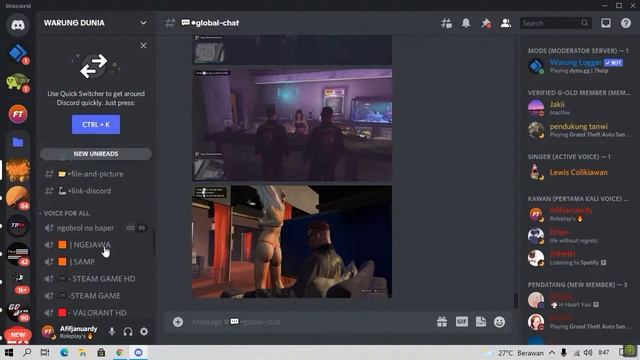This screenshot has height=360, width=640.
Task: Open taskbar search
Action: coord(27,353)
